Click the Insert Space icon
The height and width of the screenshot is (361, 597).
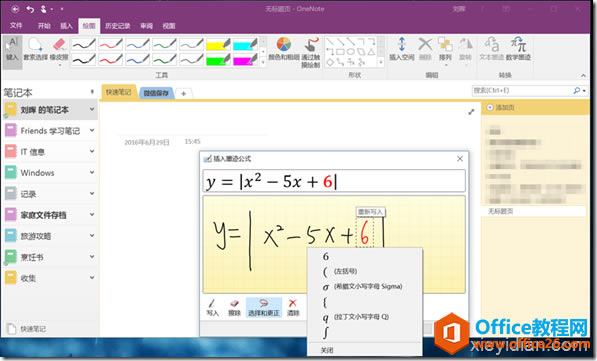pyautogui.click(x=401, y=49)
